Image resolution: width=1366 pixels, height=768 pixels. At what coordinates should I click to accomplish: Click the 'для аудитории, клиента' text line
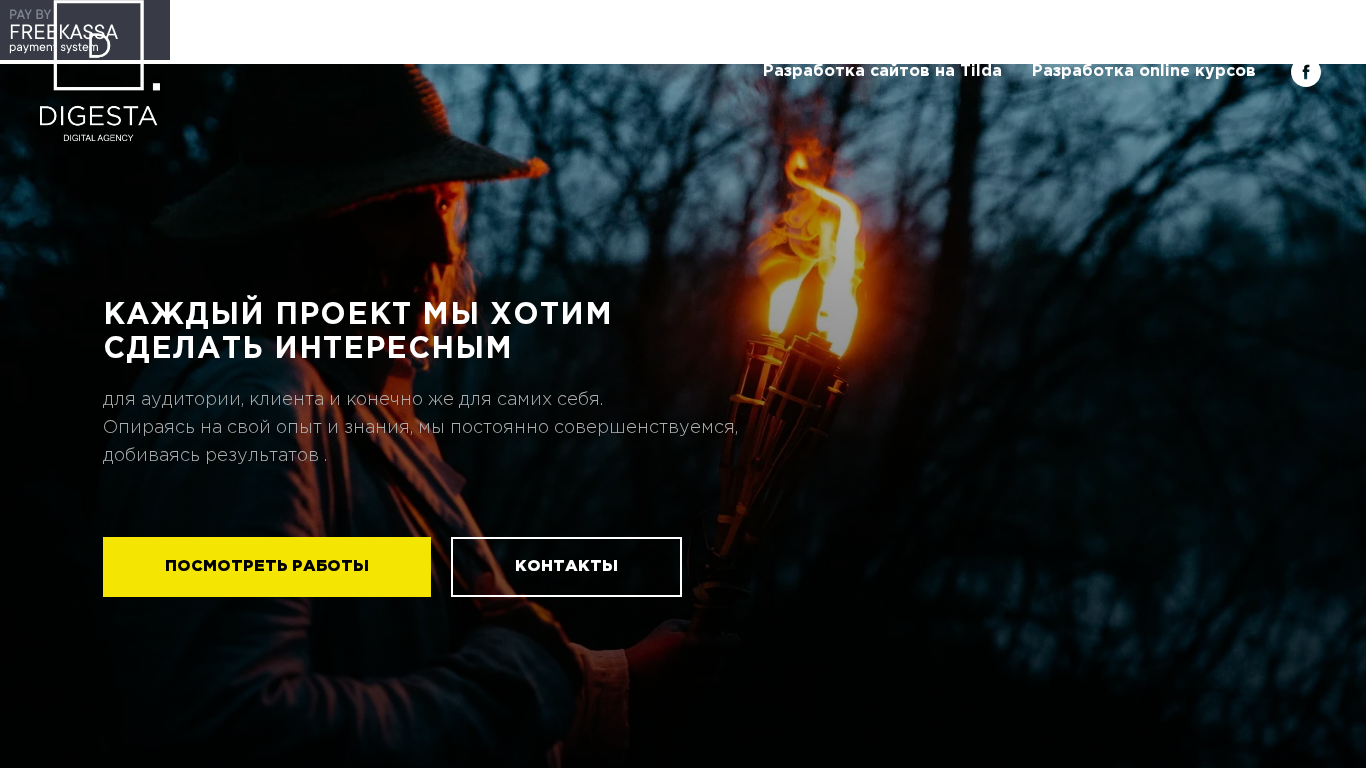tap(353, 399)
